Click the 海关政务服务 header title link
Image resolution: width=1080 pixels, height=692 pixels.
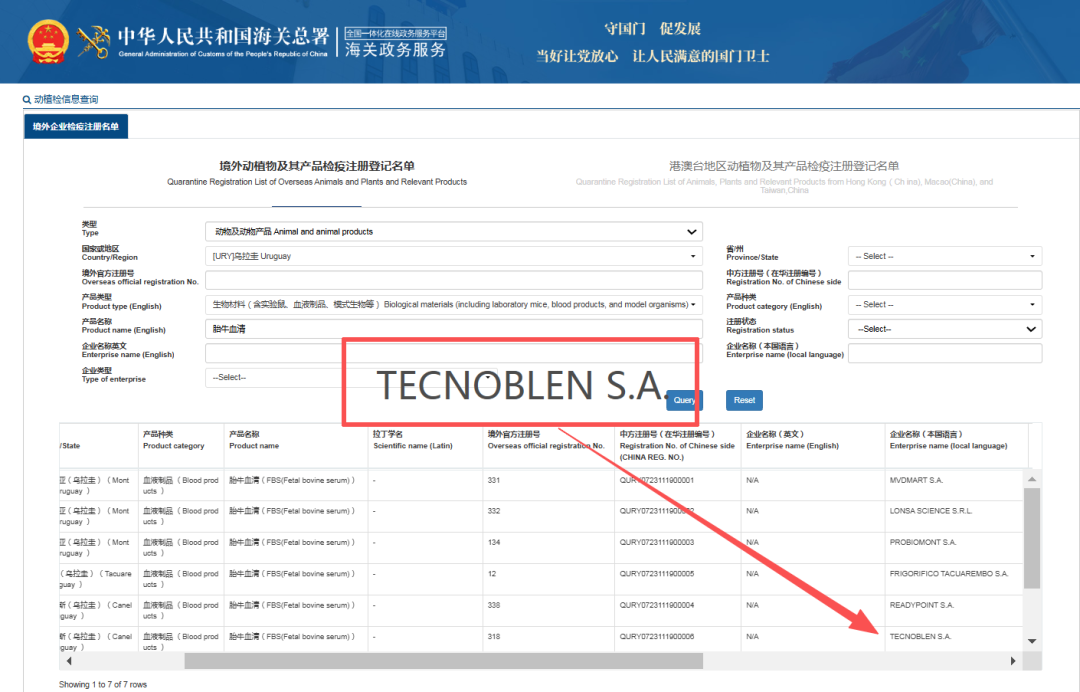395,50
